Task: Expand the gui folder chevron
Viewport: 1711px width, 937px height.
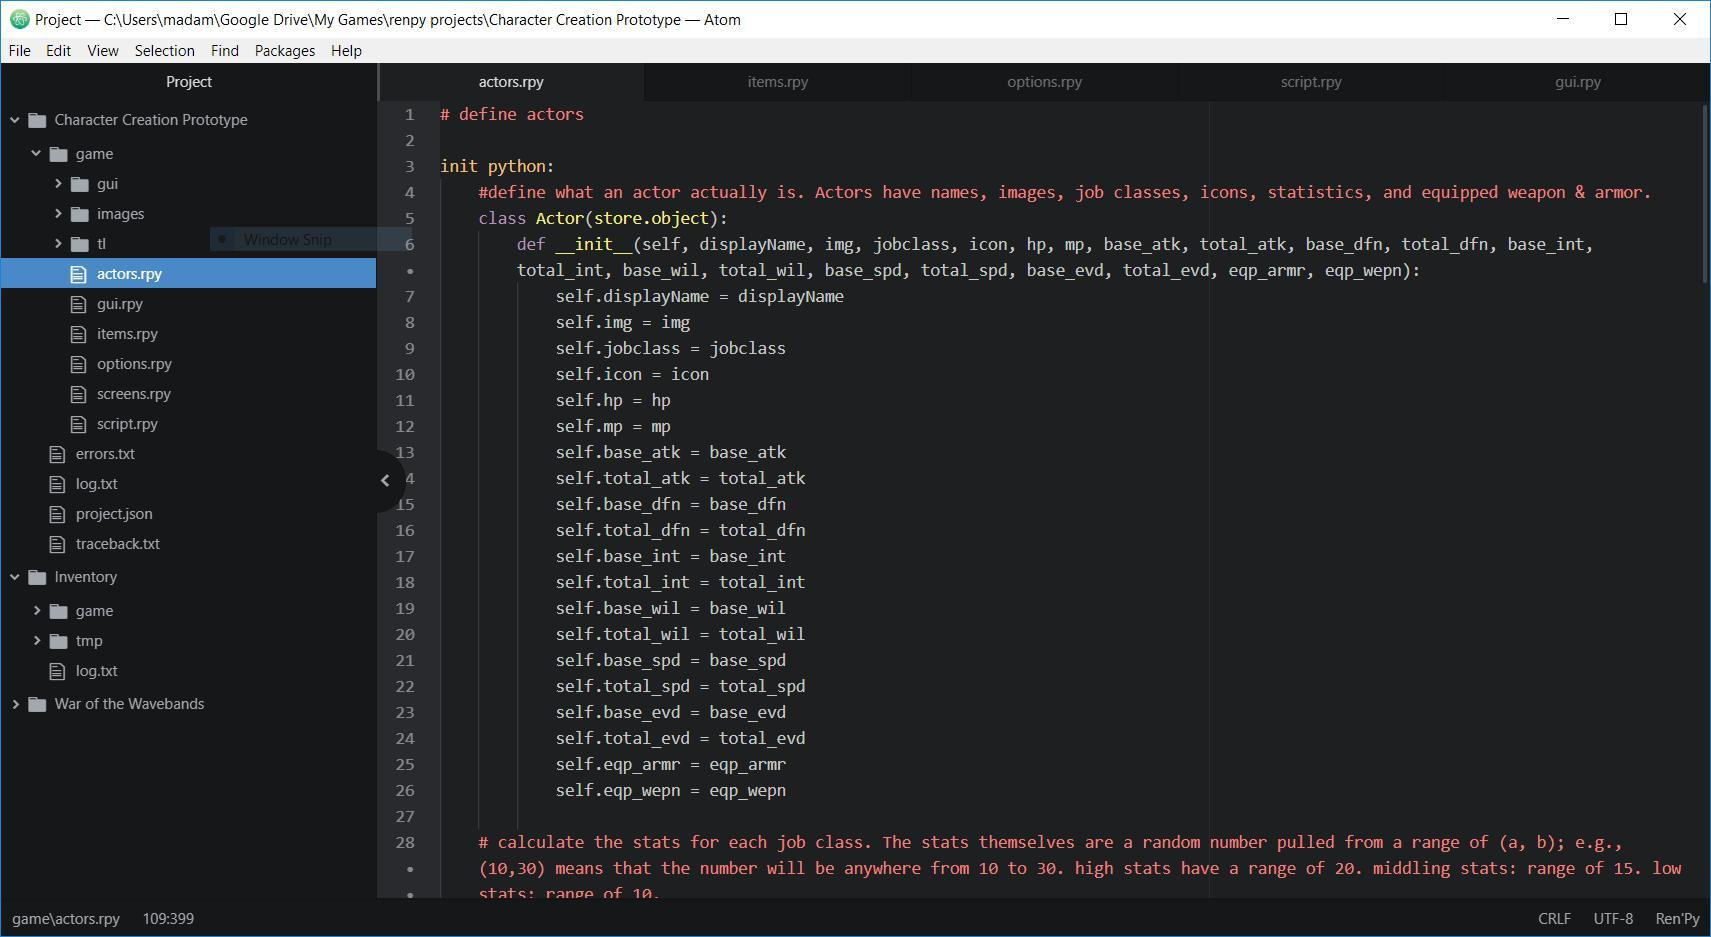Action: coord(58,184)
